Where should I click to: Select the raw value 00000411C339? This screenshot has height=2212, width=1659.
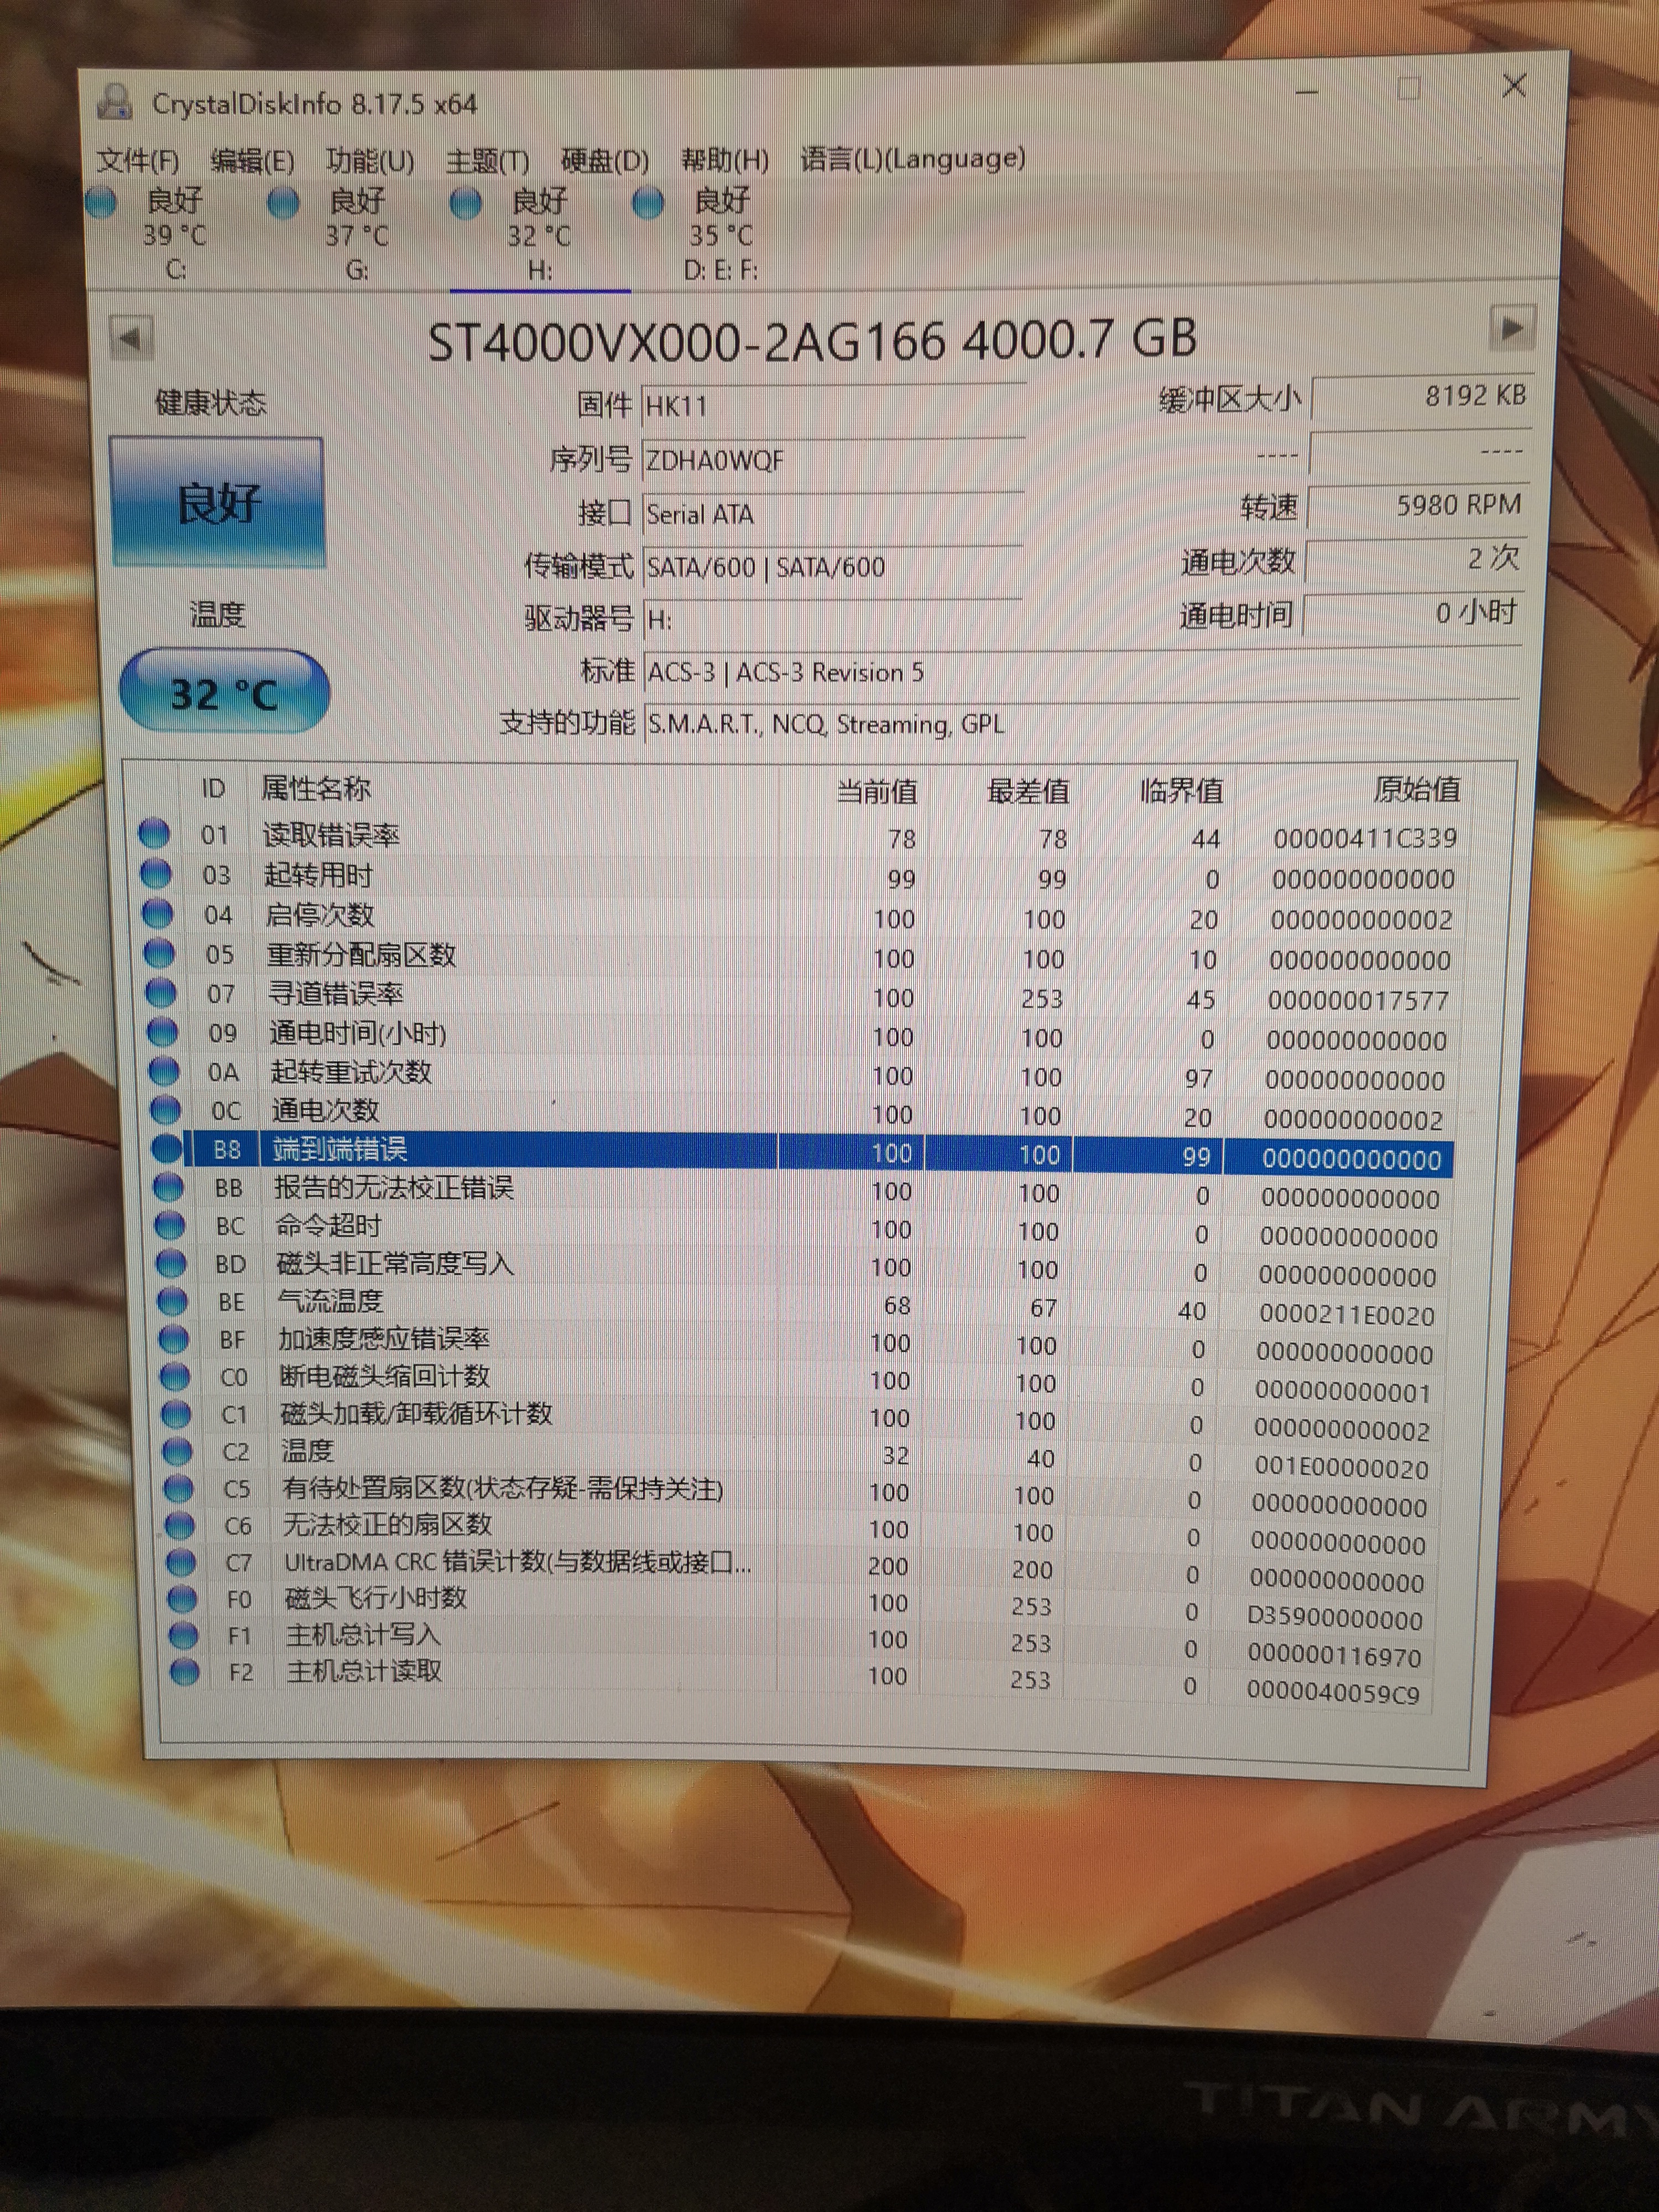pyautogui.click(x=1364, y=838)
